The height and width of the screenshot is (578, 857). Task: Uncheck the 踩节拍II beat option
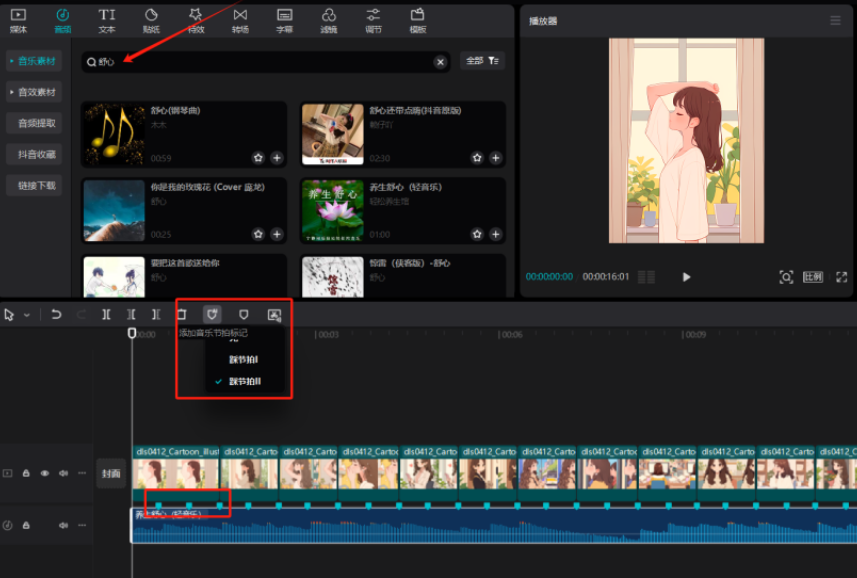pos(244,381)
